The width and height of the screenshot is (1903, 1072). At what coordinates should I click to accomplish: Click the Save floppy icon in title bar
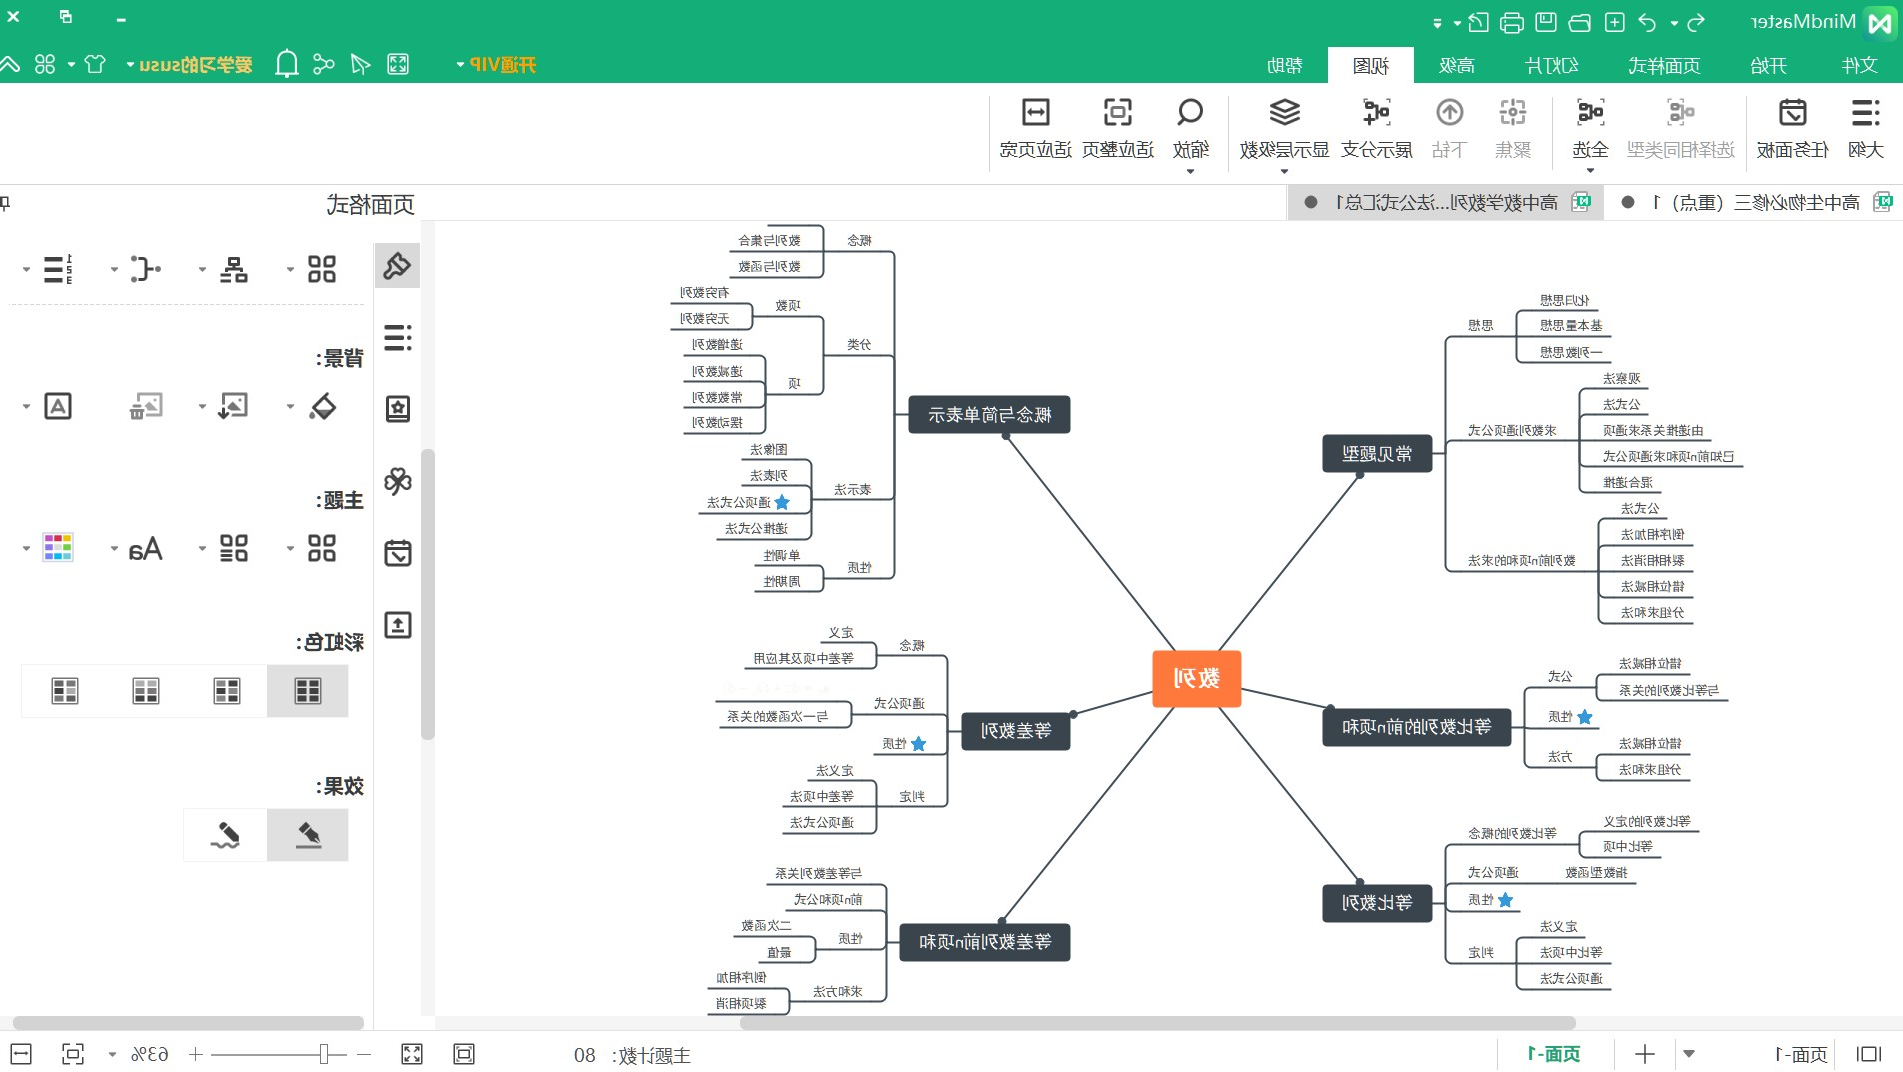1546,22
